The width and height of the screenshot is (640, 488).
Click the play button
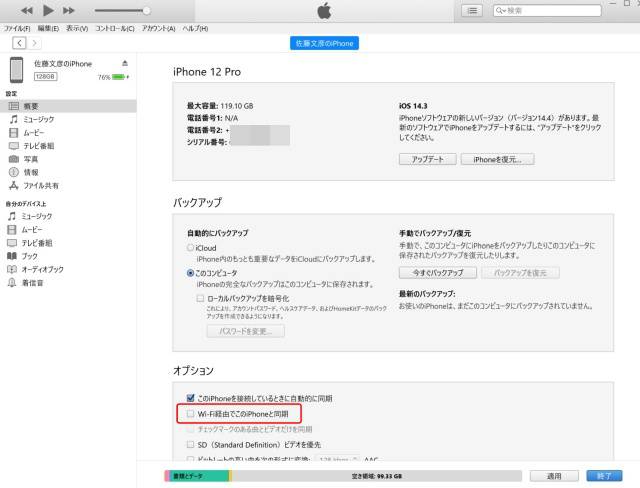[x=48, y=10]
